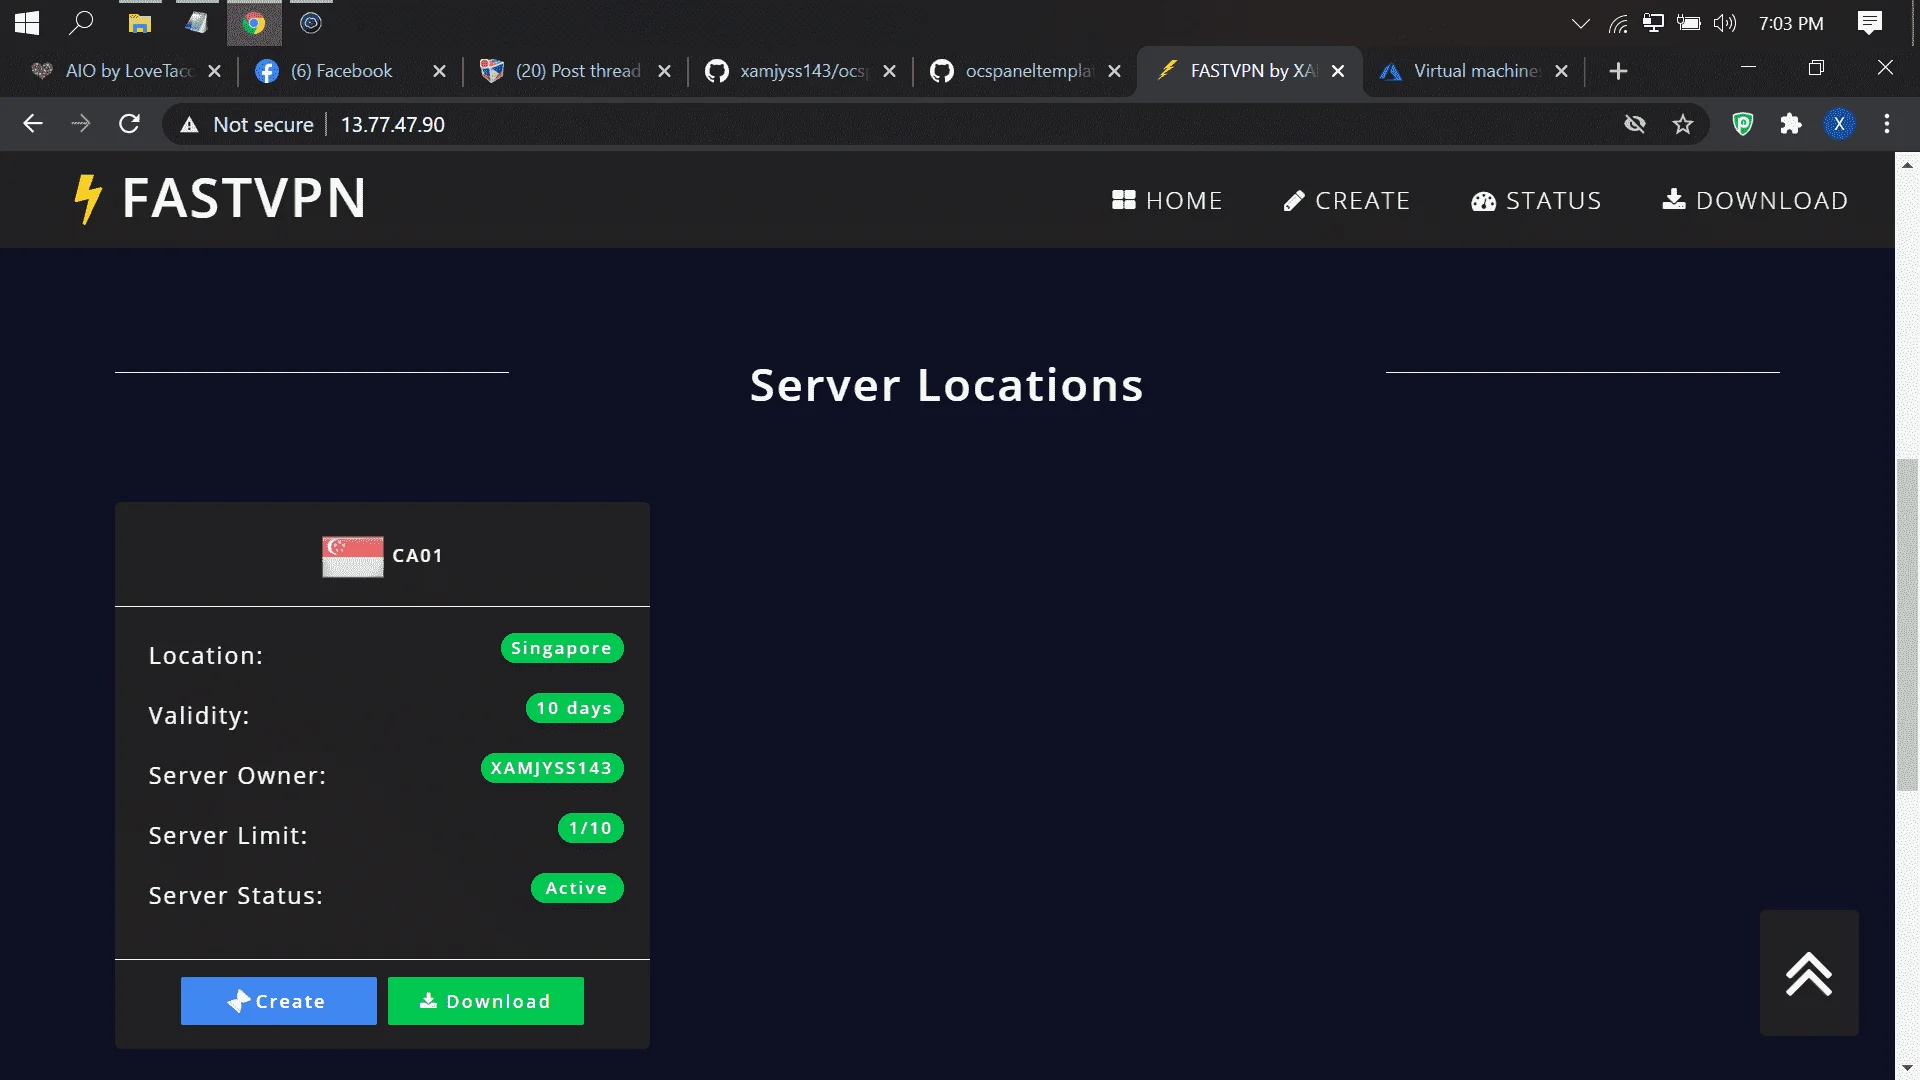1920x1080 pixels.
Task: Open the Windows Start menu
Action: (27, 23)
